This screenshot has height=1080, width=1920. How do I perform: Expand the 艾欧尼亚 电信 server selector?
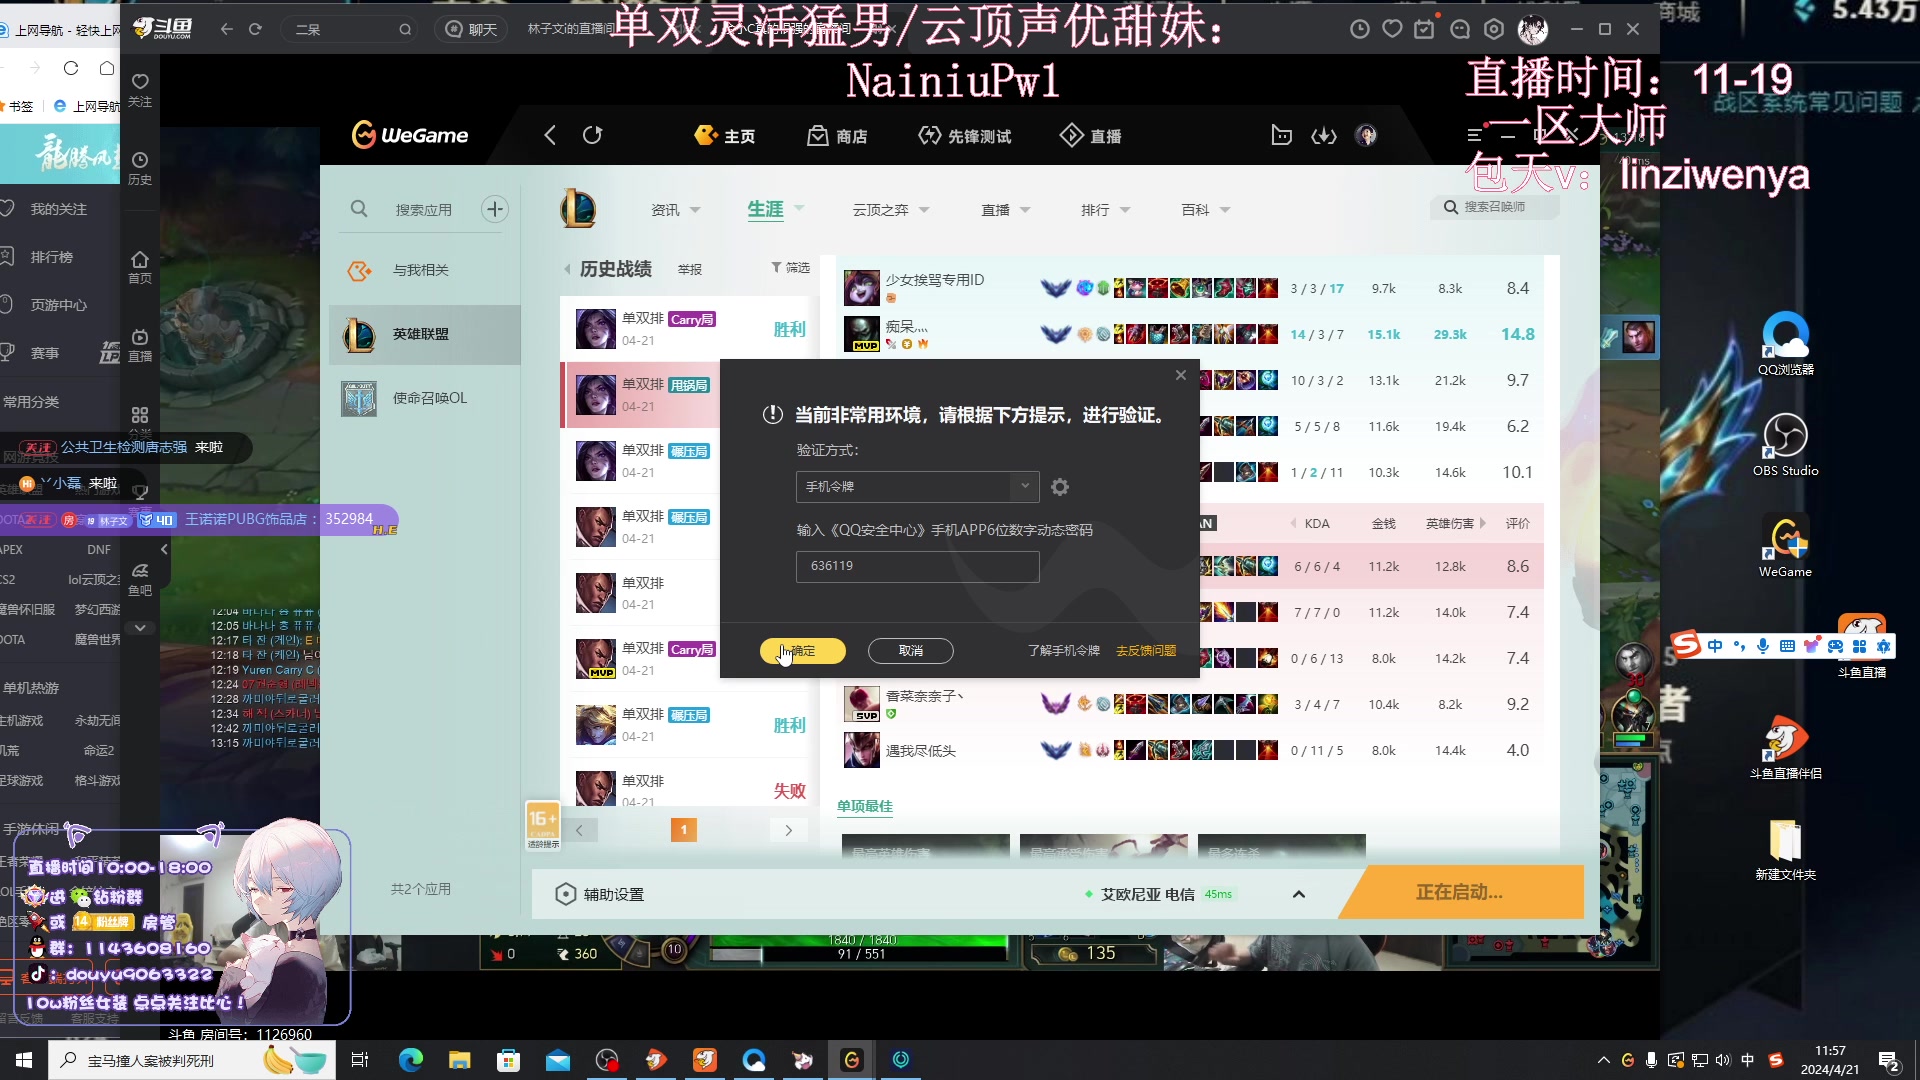click(1299, 894)
